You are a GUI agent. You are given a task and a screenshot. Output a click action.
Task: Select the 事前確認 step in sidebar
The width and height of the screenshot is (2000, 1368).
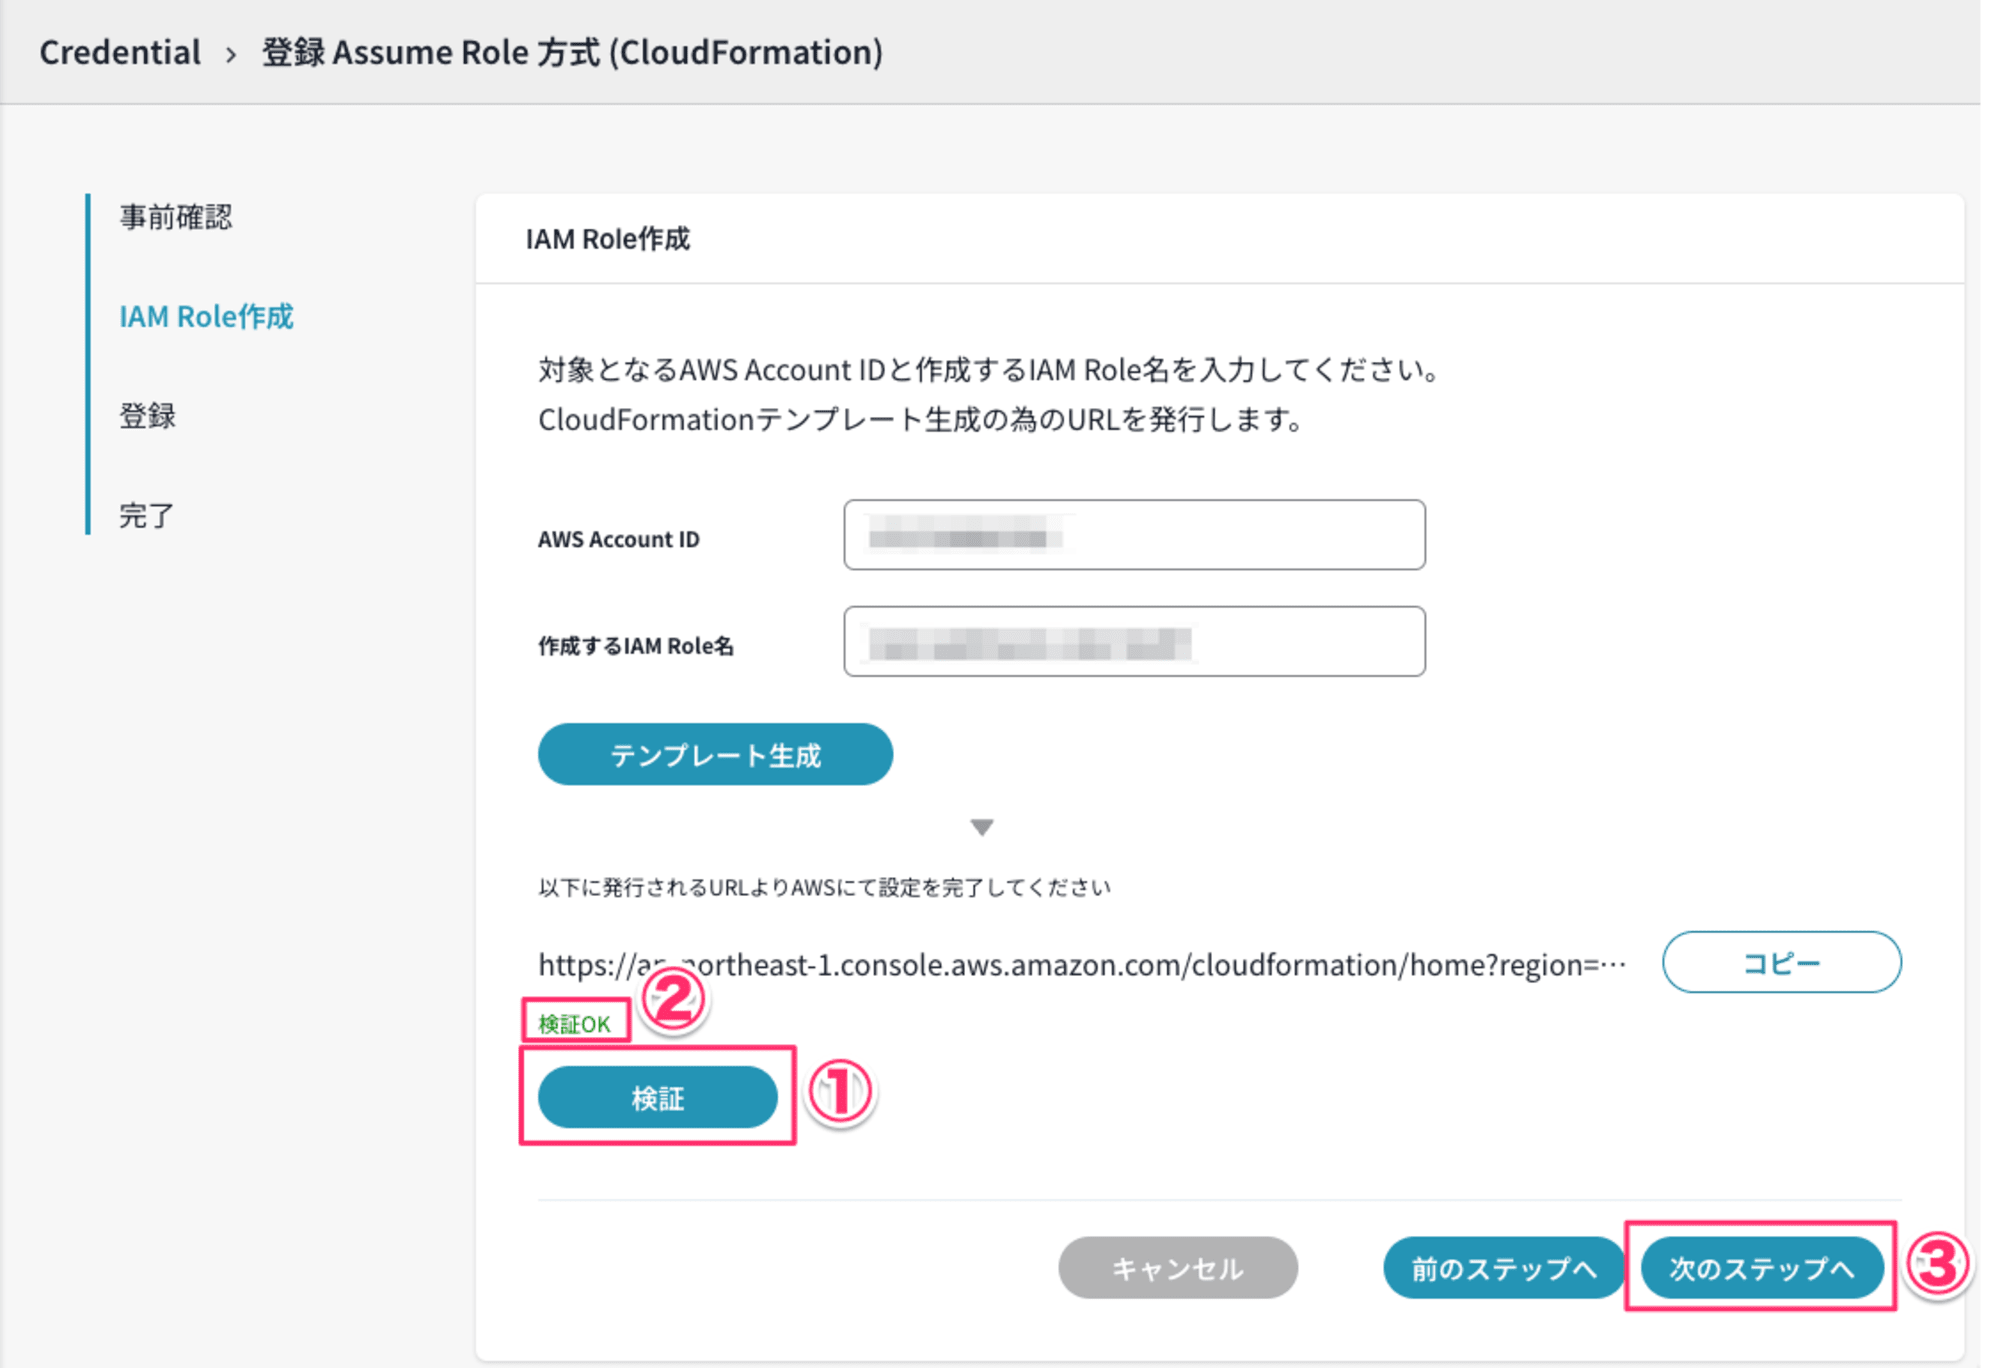[x=176, y=217]
